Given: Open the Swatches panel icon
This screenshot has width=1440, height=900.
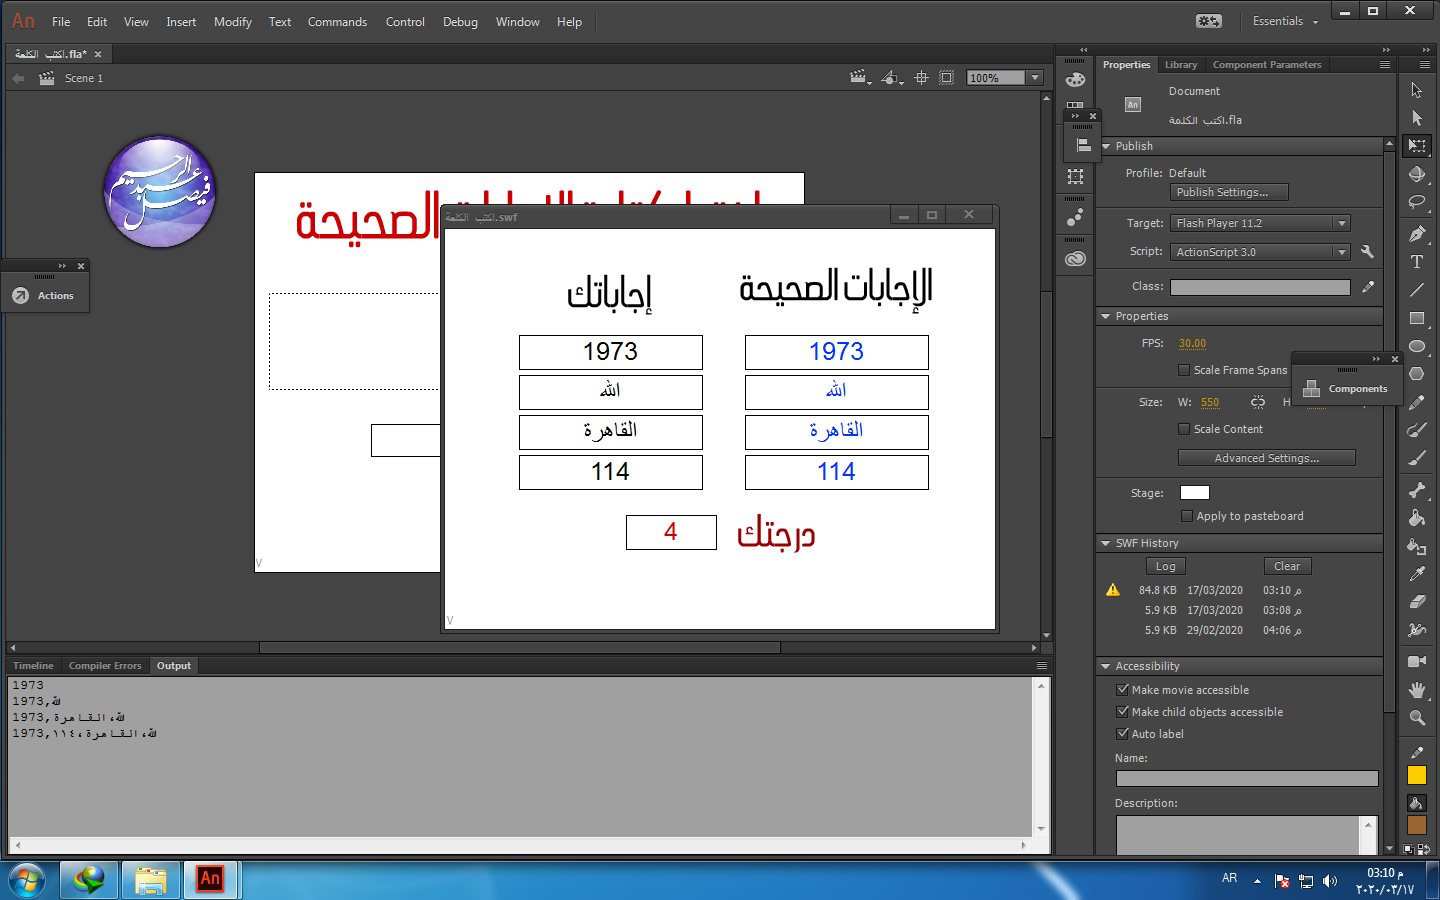Looking at the screenshot, I should tap(1076, 104).
